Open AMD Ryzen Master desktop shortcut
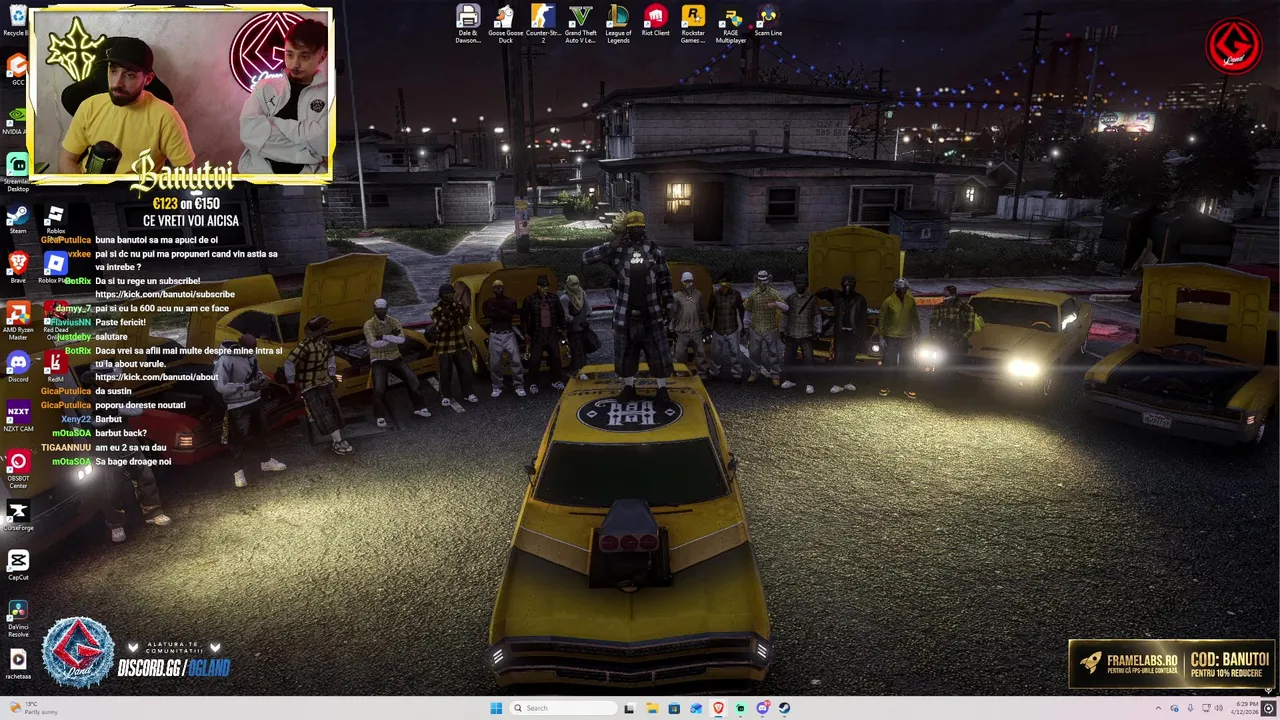This screenshot has width=1280, height=720. coord(17,322)
